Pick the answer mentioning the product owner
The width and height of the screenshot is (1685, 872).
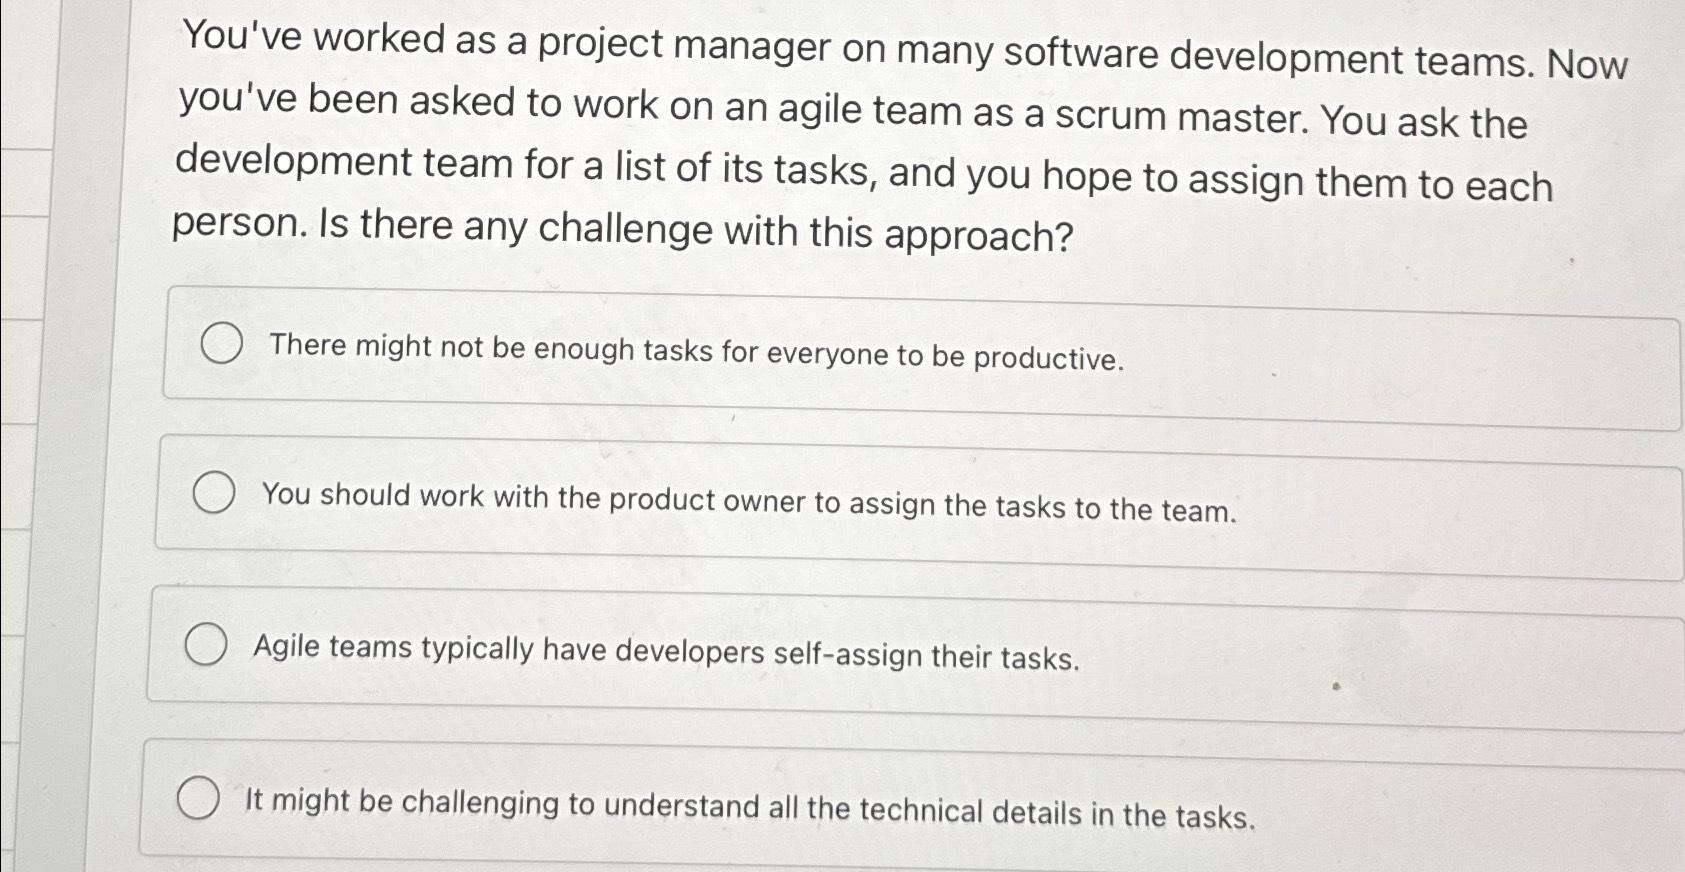(x=750, y=506)
